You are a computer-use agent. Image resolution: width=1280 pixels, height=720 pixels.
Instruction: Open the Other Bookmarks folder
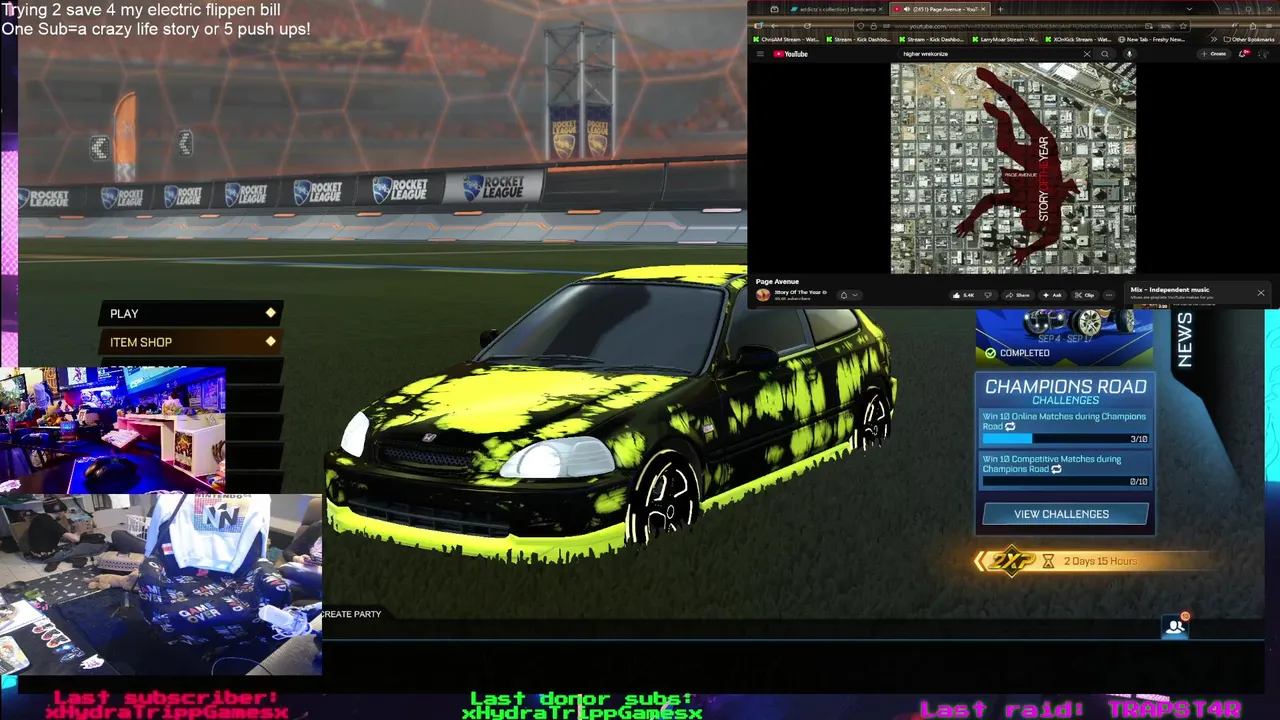1249,40
